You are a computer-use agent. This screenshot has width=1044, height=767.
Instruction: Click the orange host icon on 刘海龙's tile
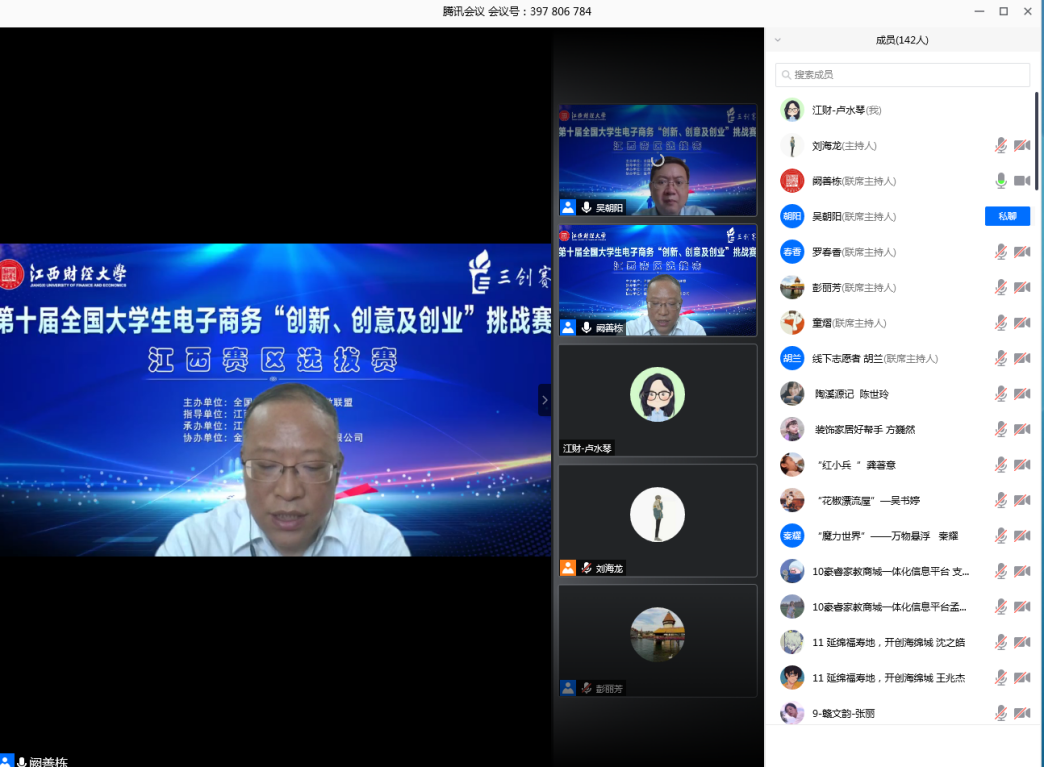pyautogui.click(x=568, y=568)
